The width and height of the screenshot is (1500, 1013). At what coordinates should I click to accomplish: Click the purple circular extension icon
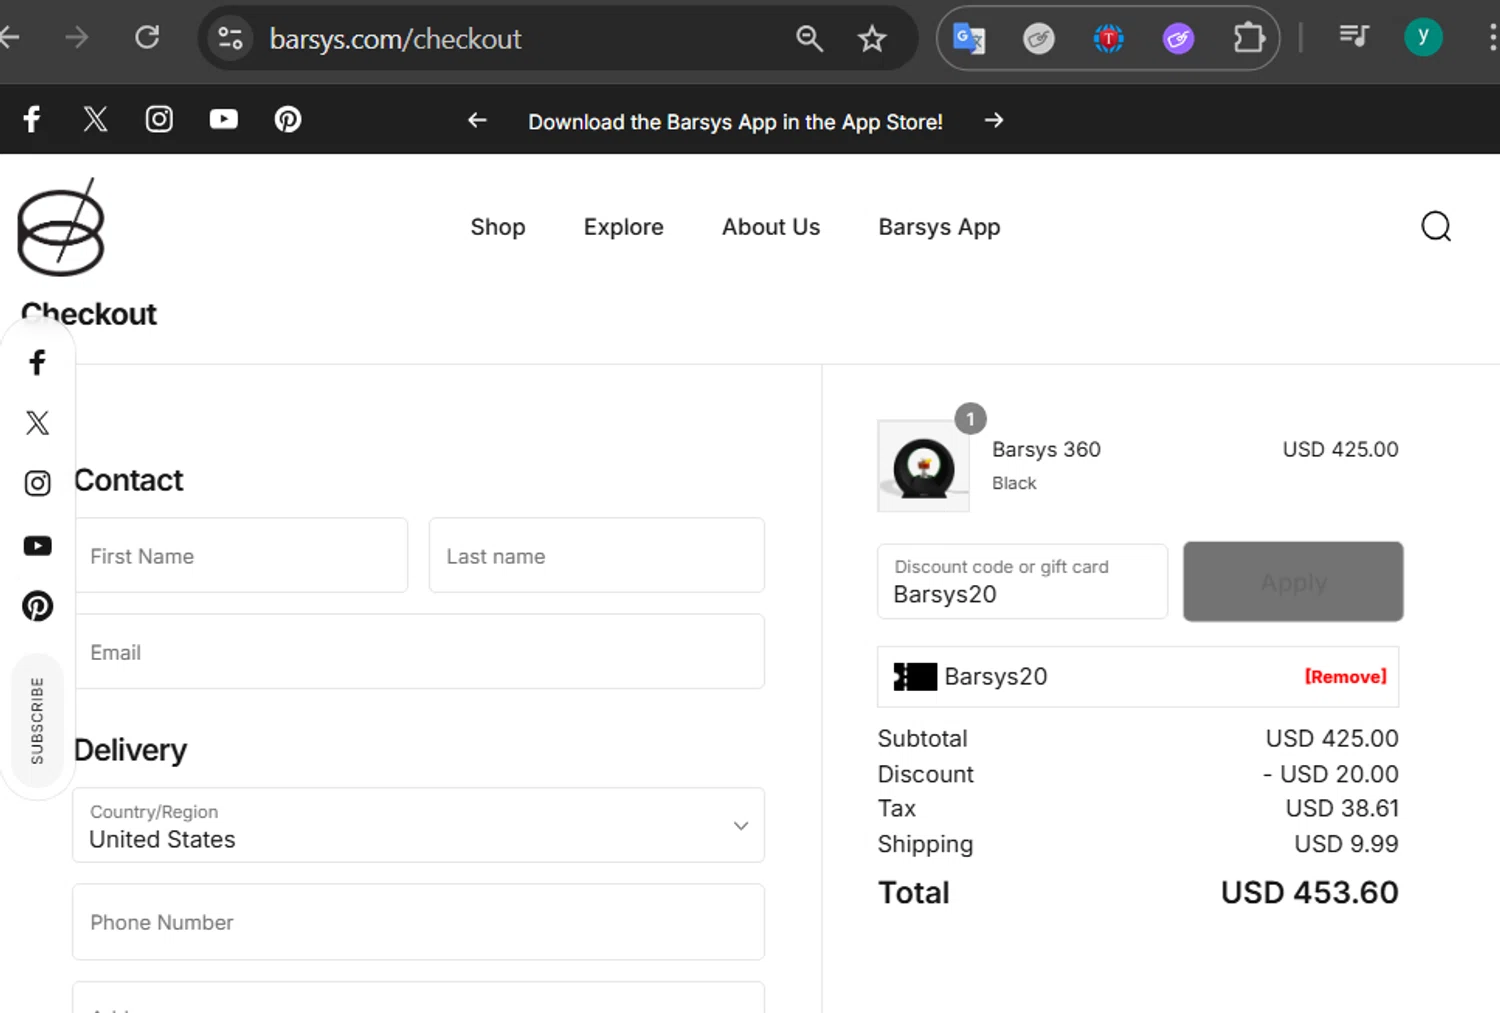tap(1178, 39)
